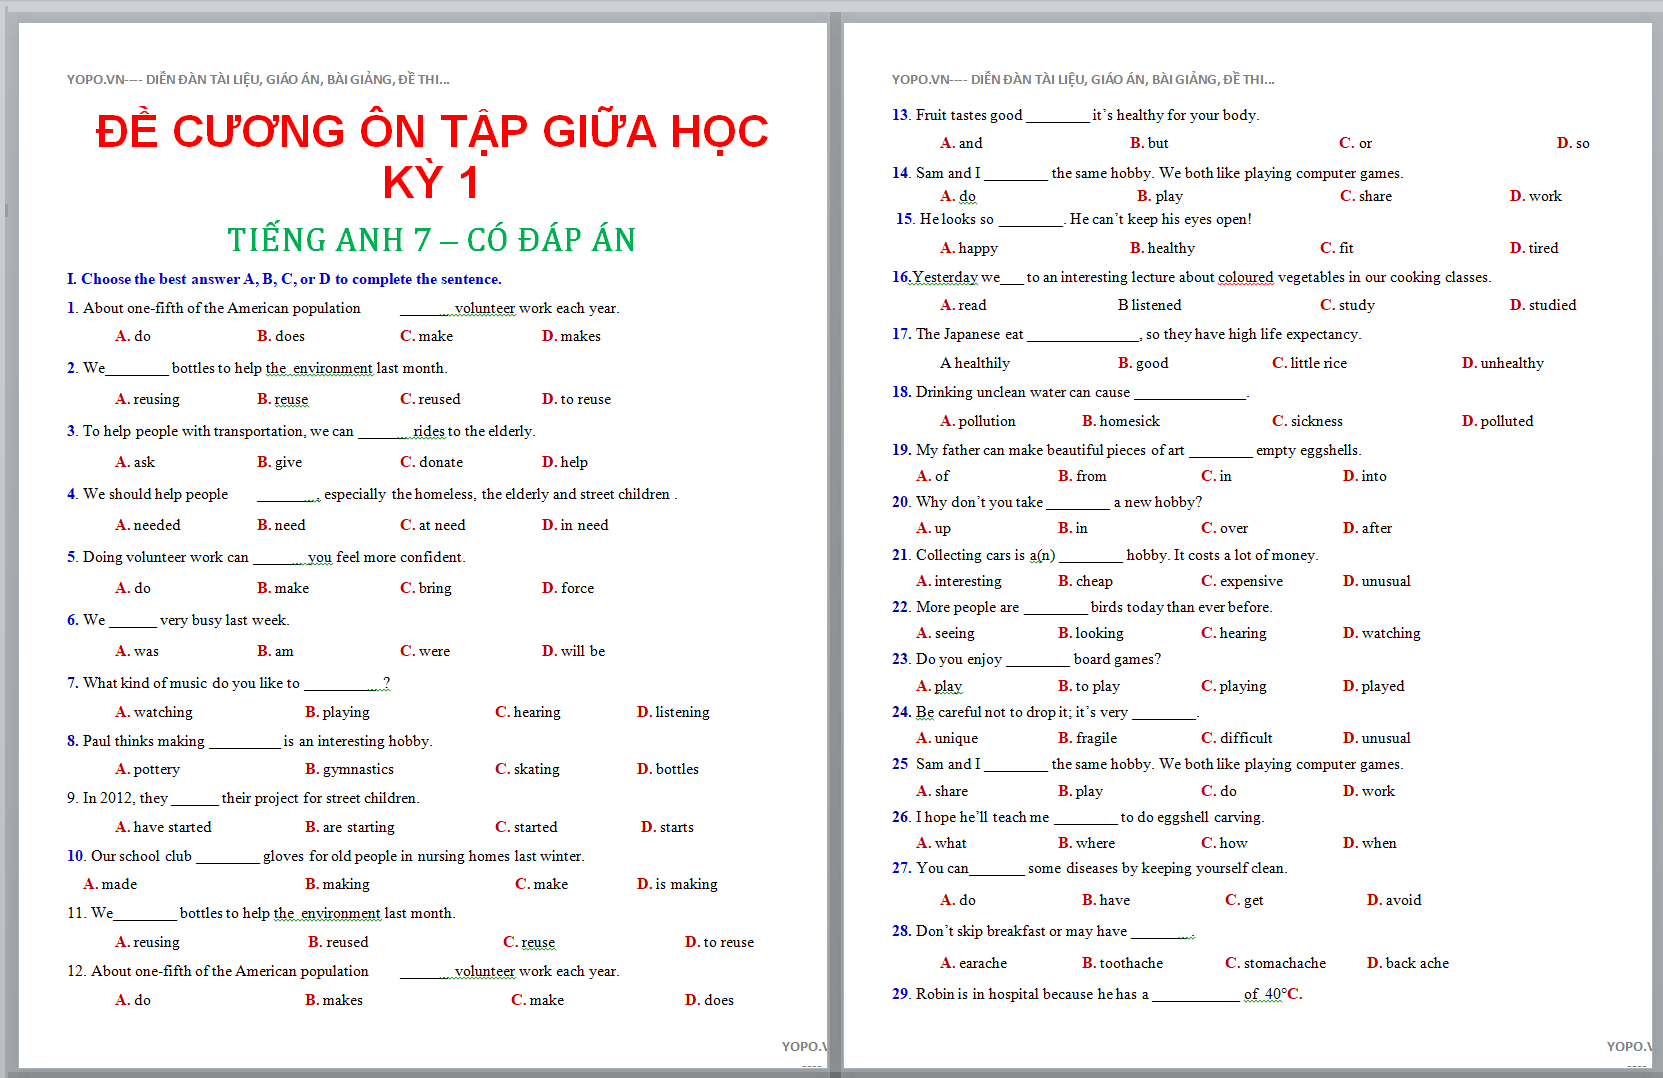Select answer "A. pottery" in question 8
1663x1078 pixels.
click(x=147, y=769)
